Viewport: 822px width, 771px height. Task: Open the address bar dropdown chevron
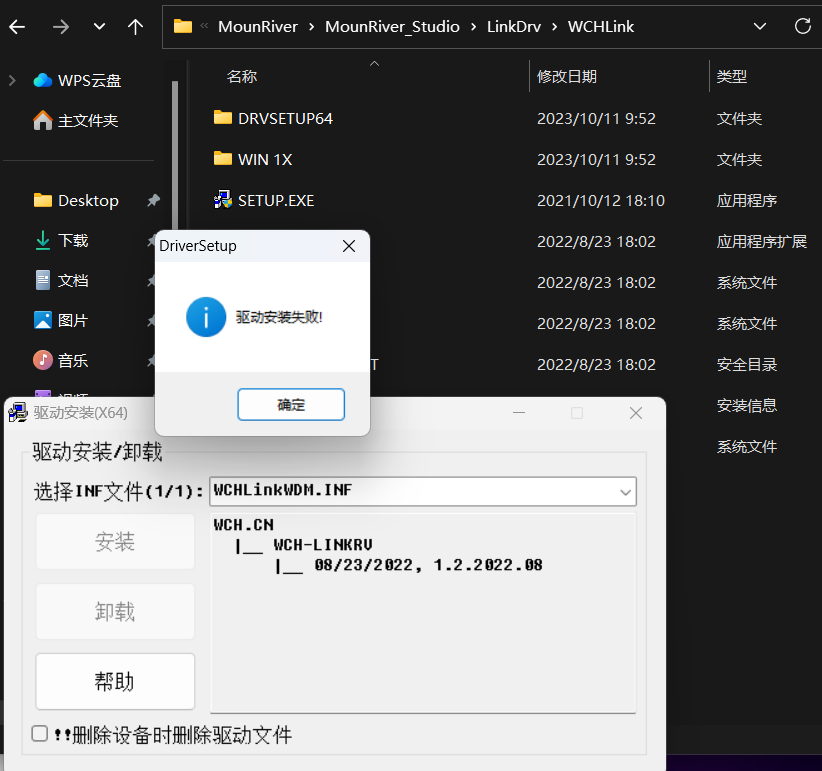click(759, 27)
